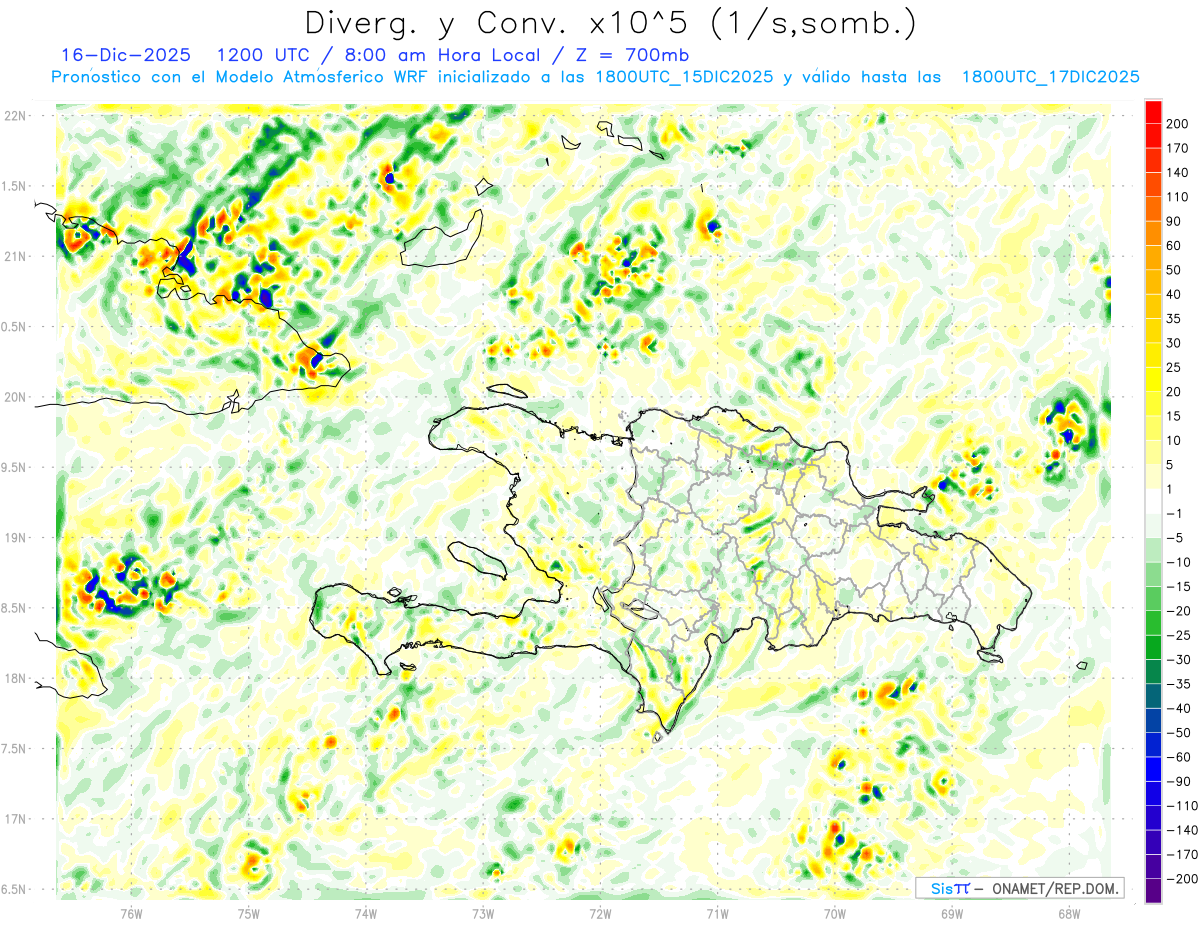Screen dimensions: 1200x927
Task: Click the "-5" colorbar value
Action: click(x=1175, y=537)
